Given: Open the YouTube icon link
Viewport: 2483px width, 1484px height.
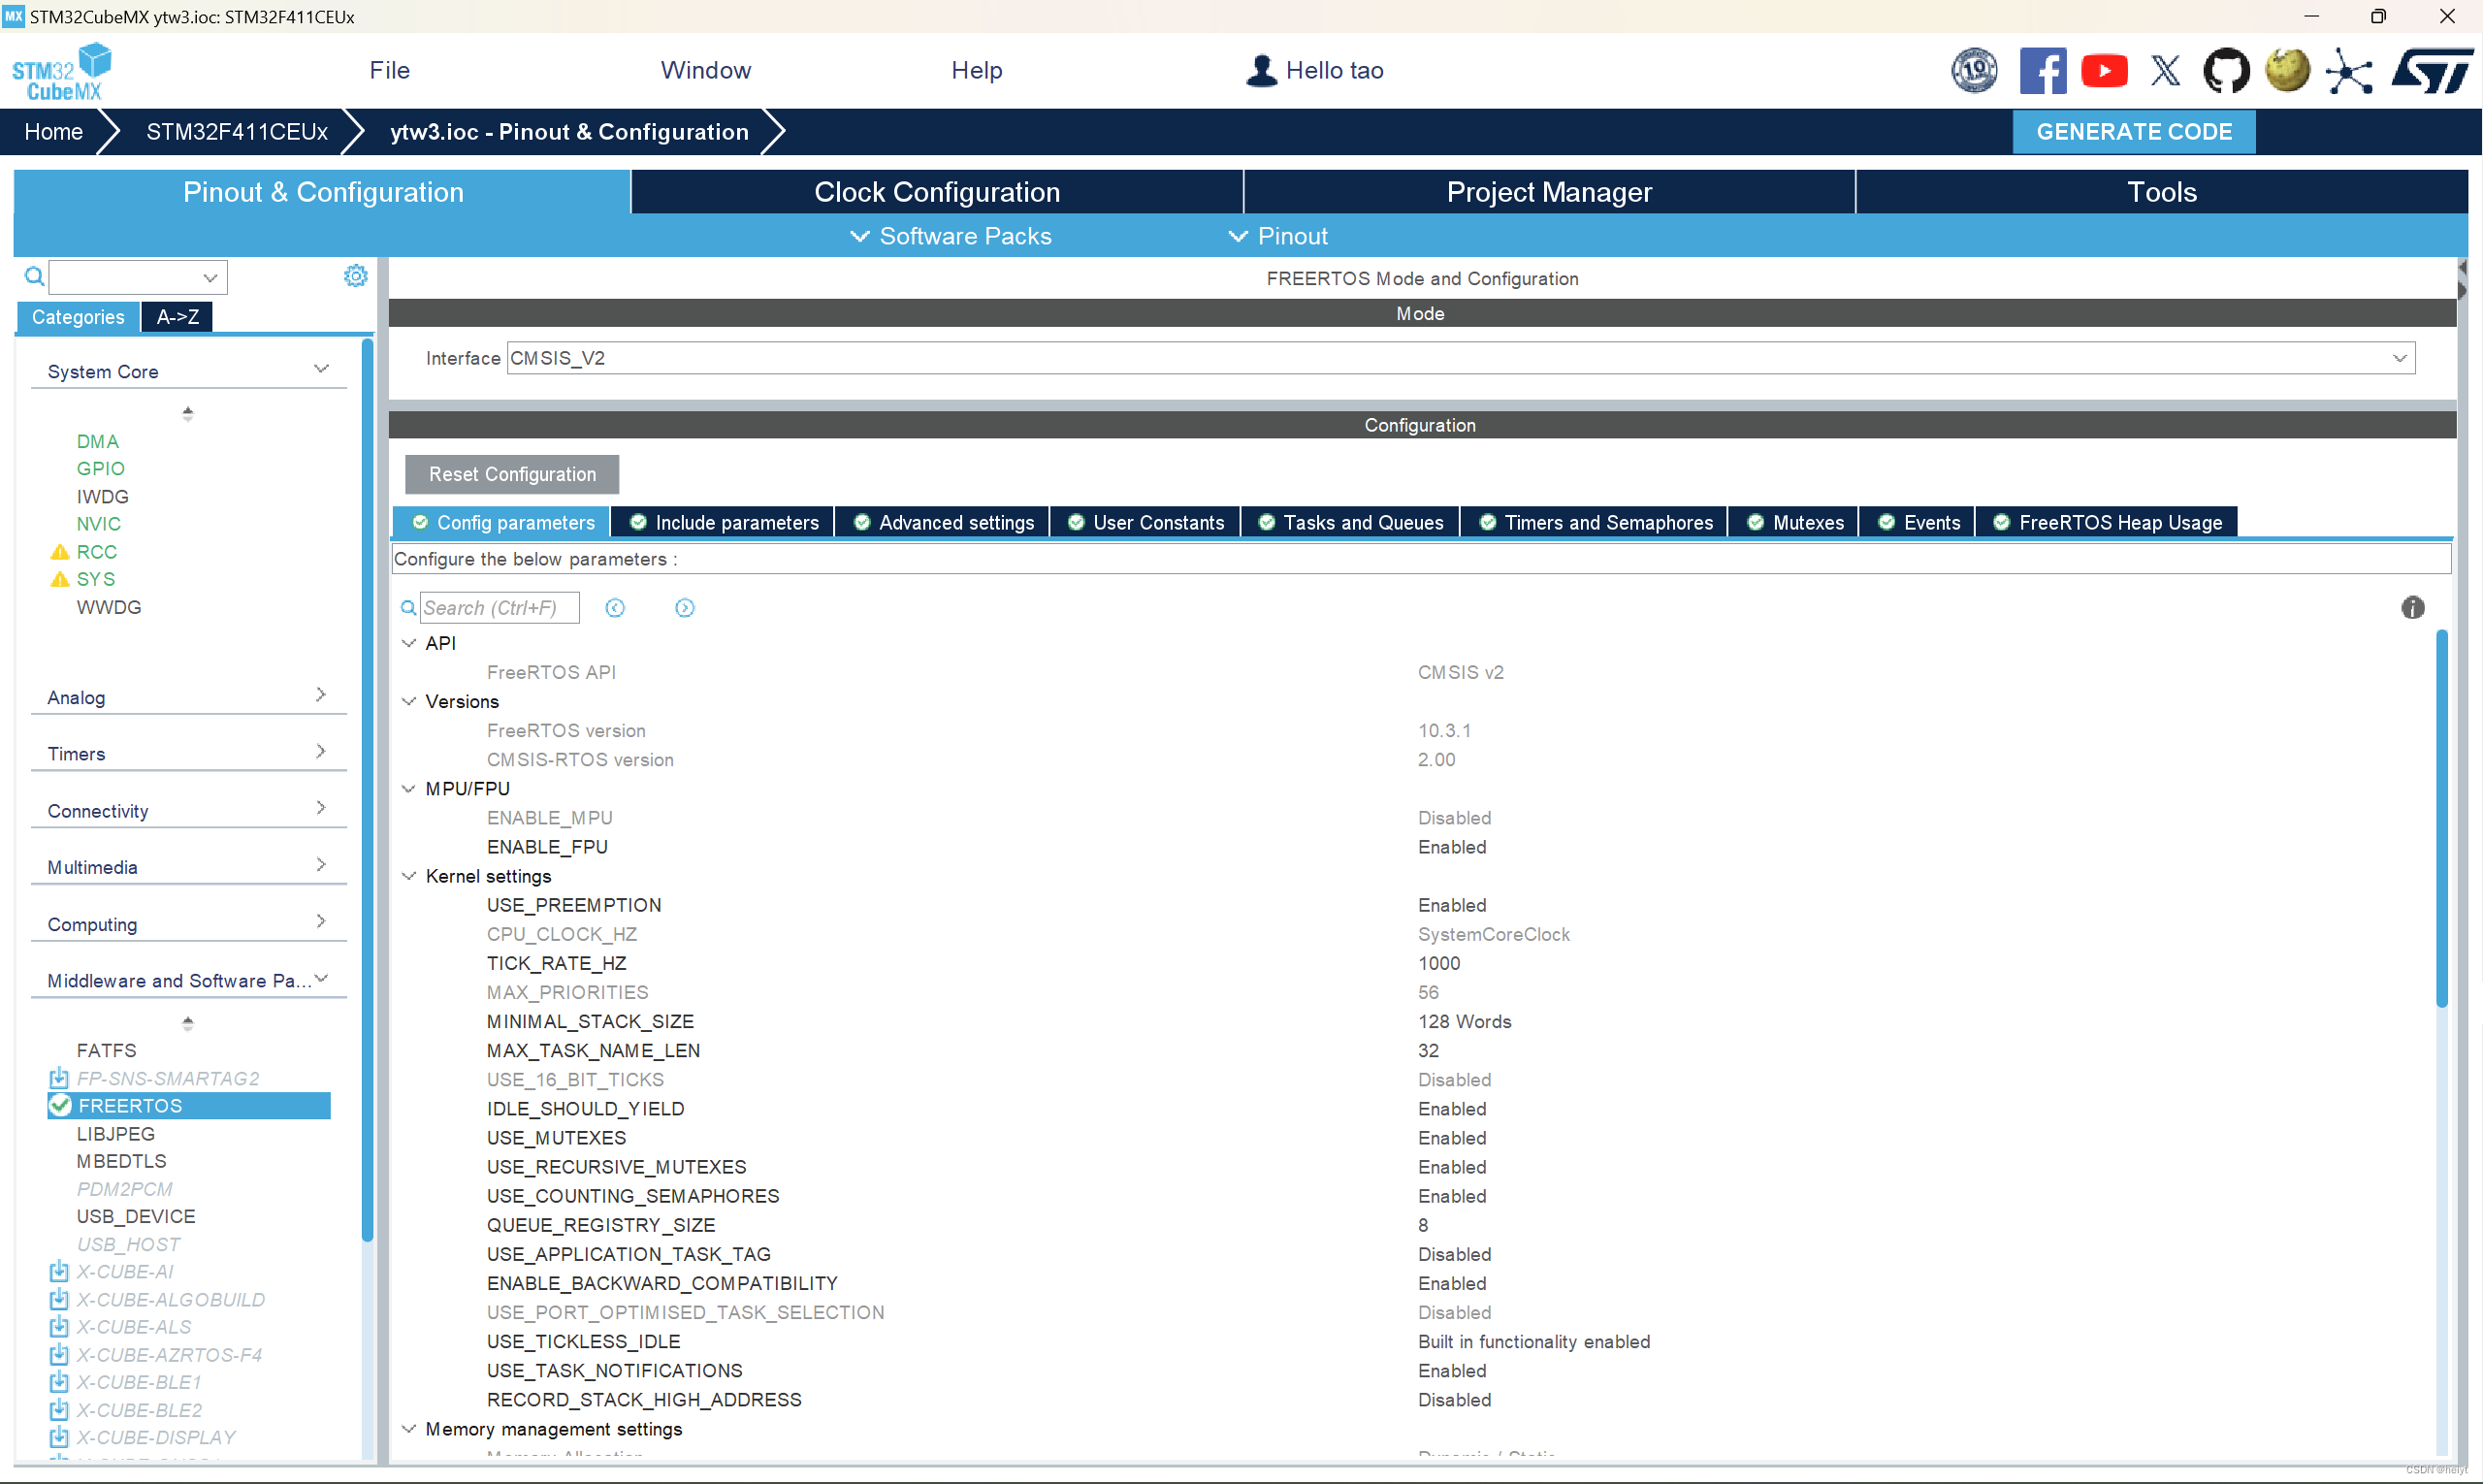Looking at the screenshot, I should [x=2104, y=71].
